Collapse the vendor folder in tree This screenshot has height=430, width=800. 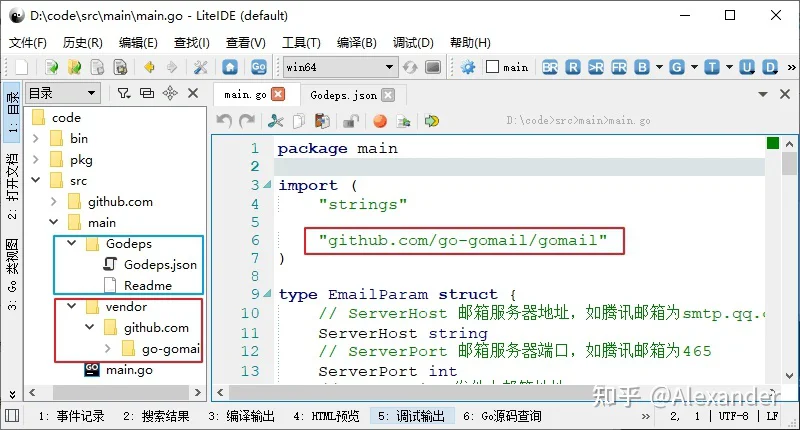coord(67,306)
